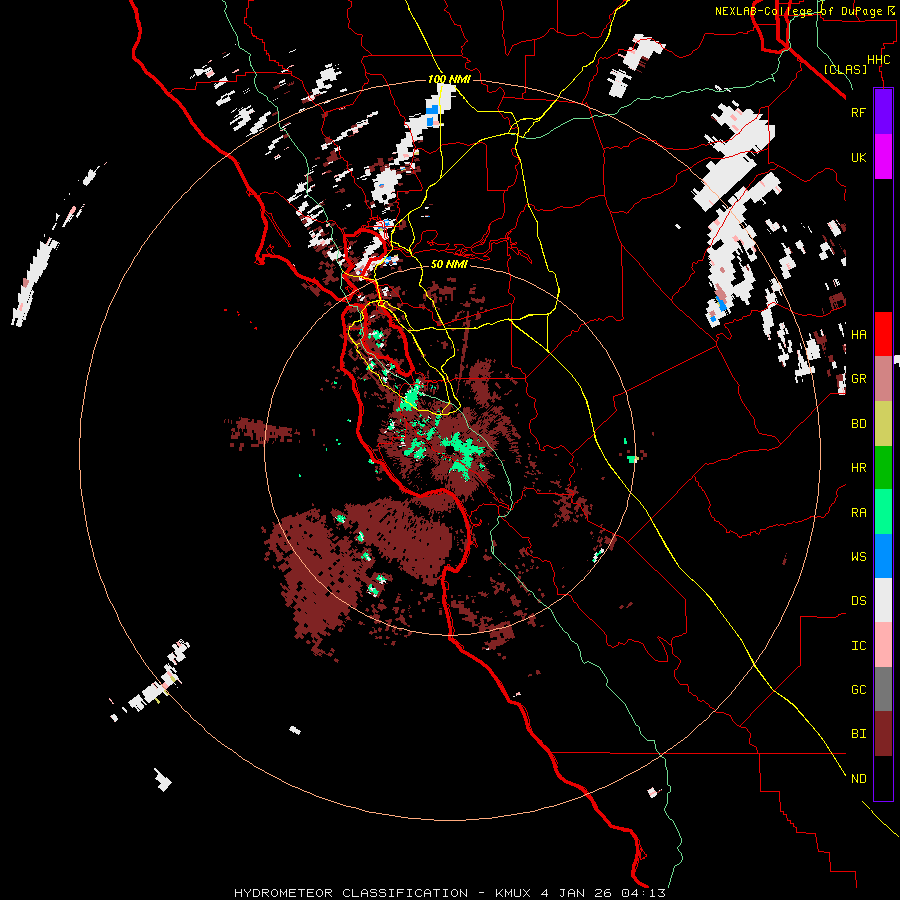Click the HA legend label

pyautogui.click(x=858, y=335)
